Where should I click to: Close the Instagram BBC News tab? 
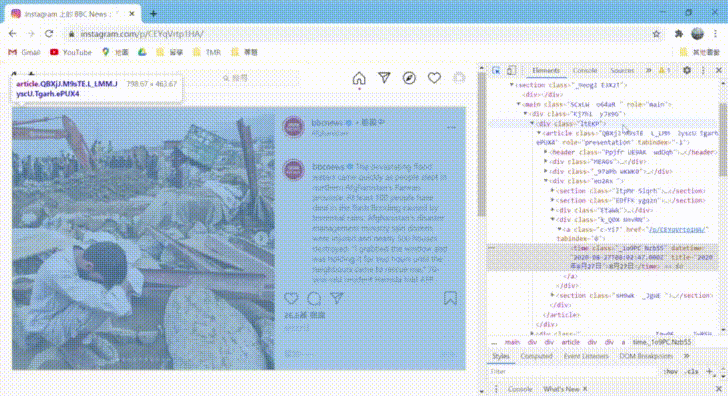pyautogui.click(x=132, y=14)
